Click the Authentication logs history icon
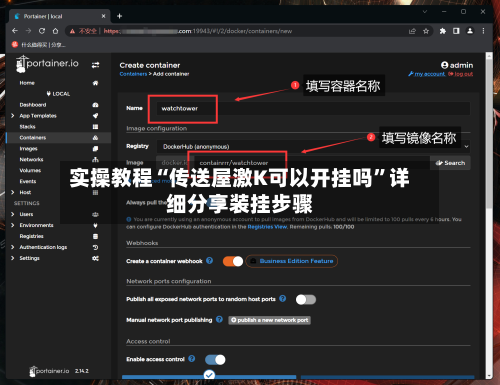Screen dimensions: 500x385 (x=95, y=247)
